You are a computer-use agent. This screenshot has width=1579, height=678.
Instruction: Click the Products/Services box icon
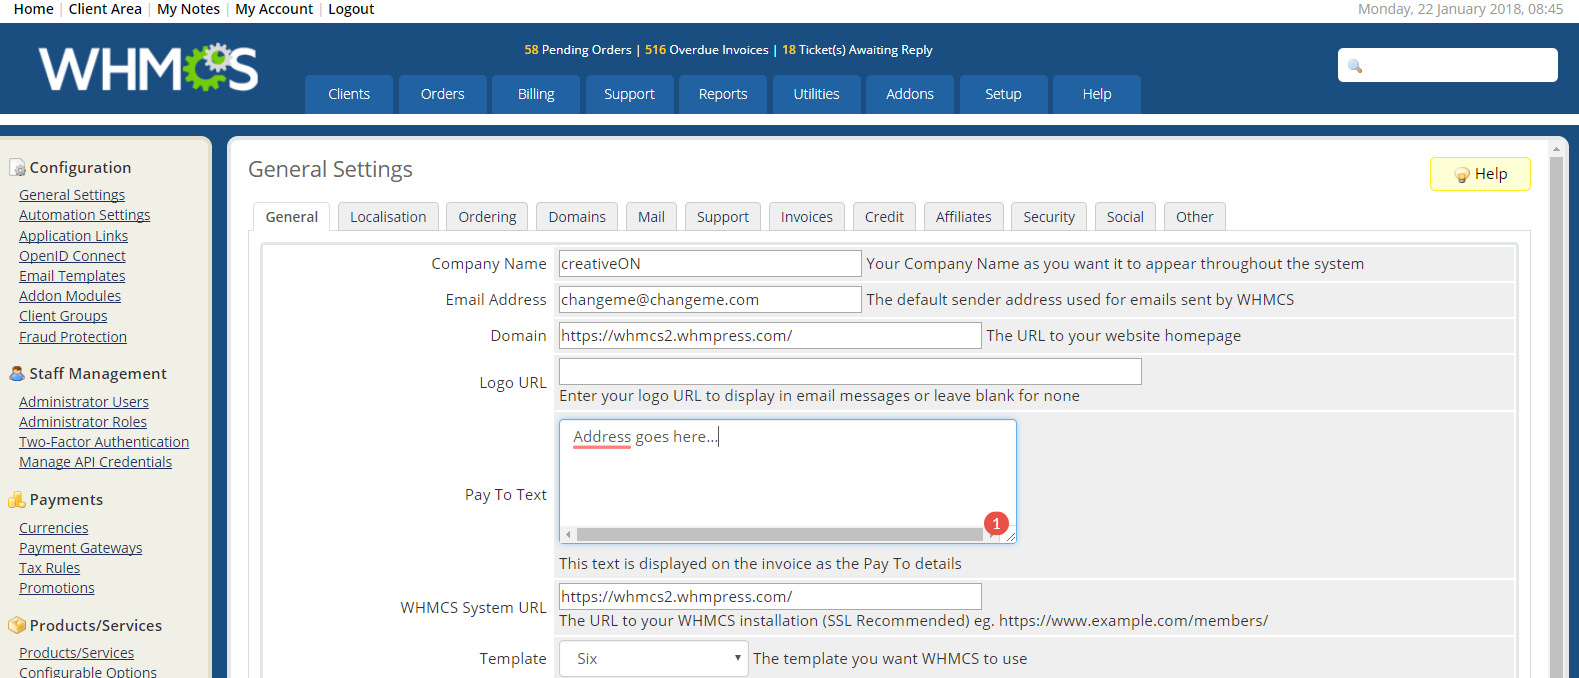(17, 625)
